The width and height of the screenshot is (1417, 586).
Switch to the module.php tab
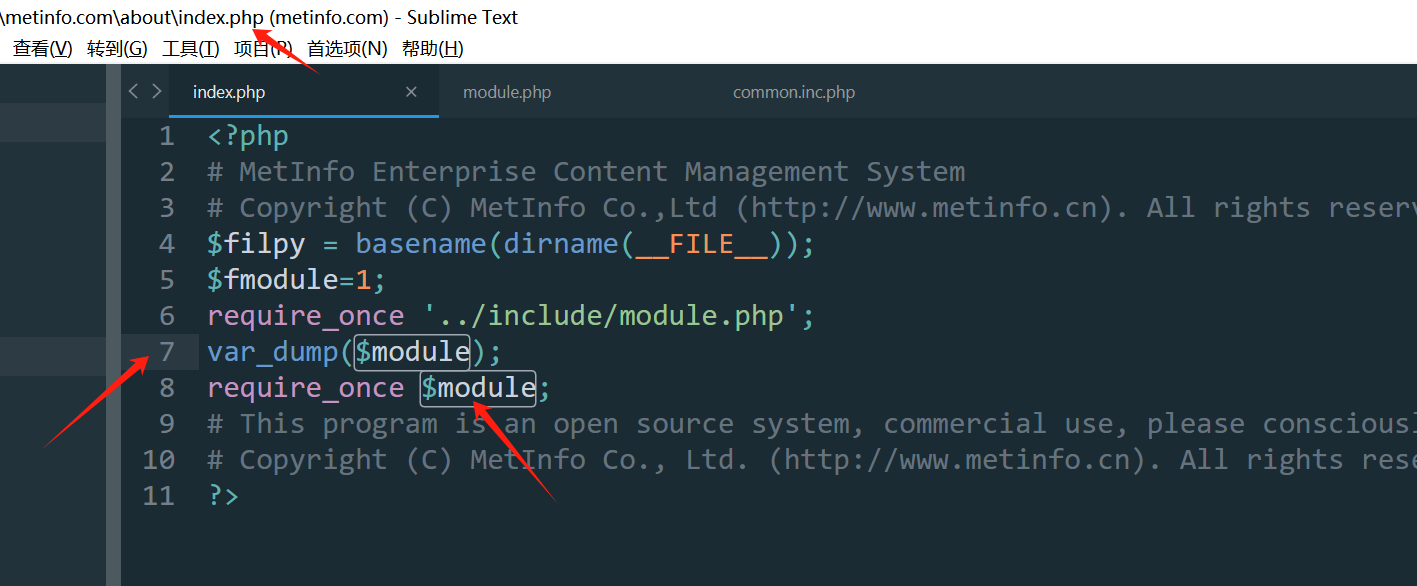pyautogui.click(x=507, y=92)
